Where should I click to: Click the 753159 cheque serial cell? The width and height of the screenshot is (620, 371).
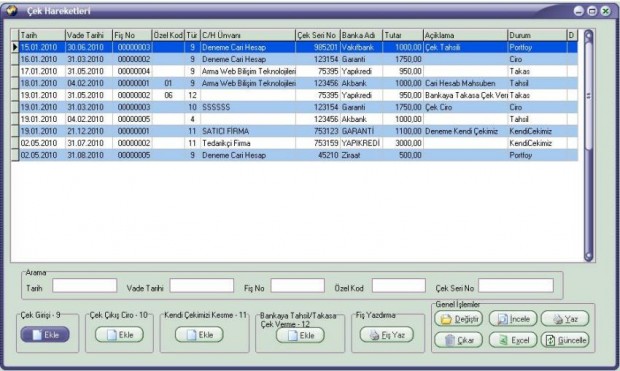coord(318,143)
